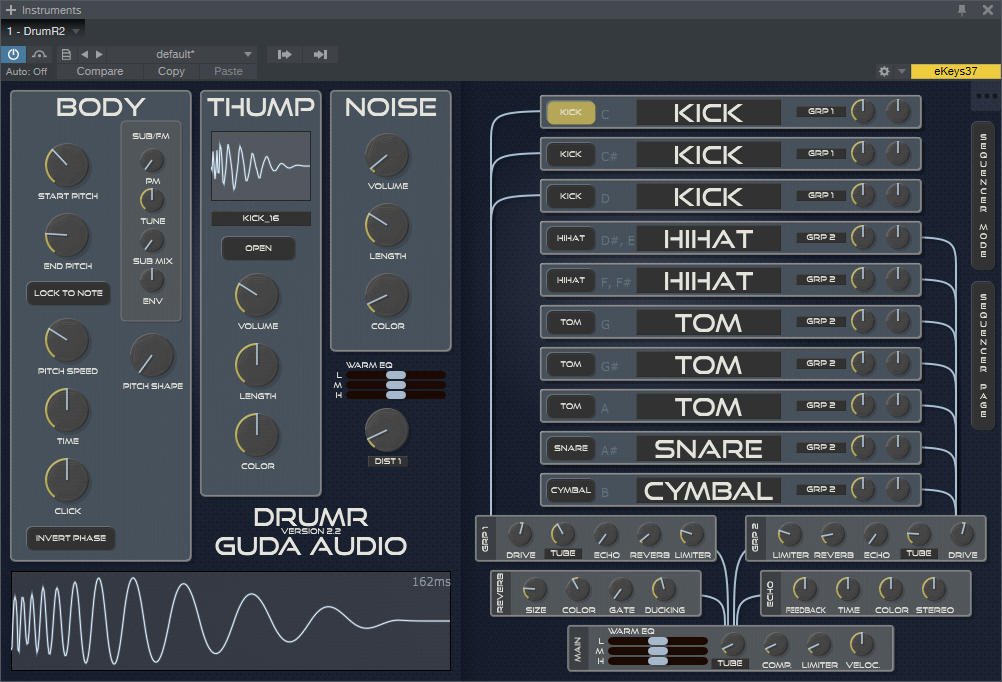Click the Compare button
Screen dimensions: 1002x682
100,71
